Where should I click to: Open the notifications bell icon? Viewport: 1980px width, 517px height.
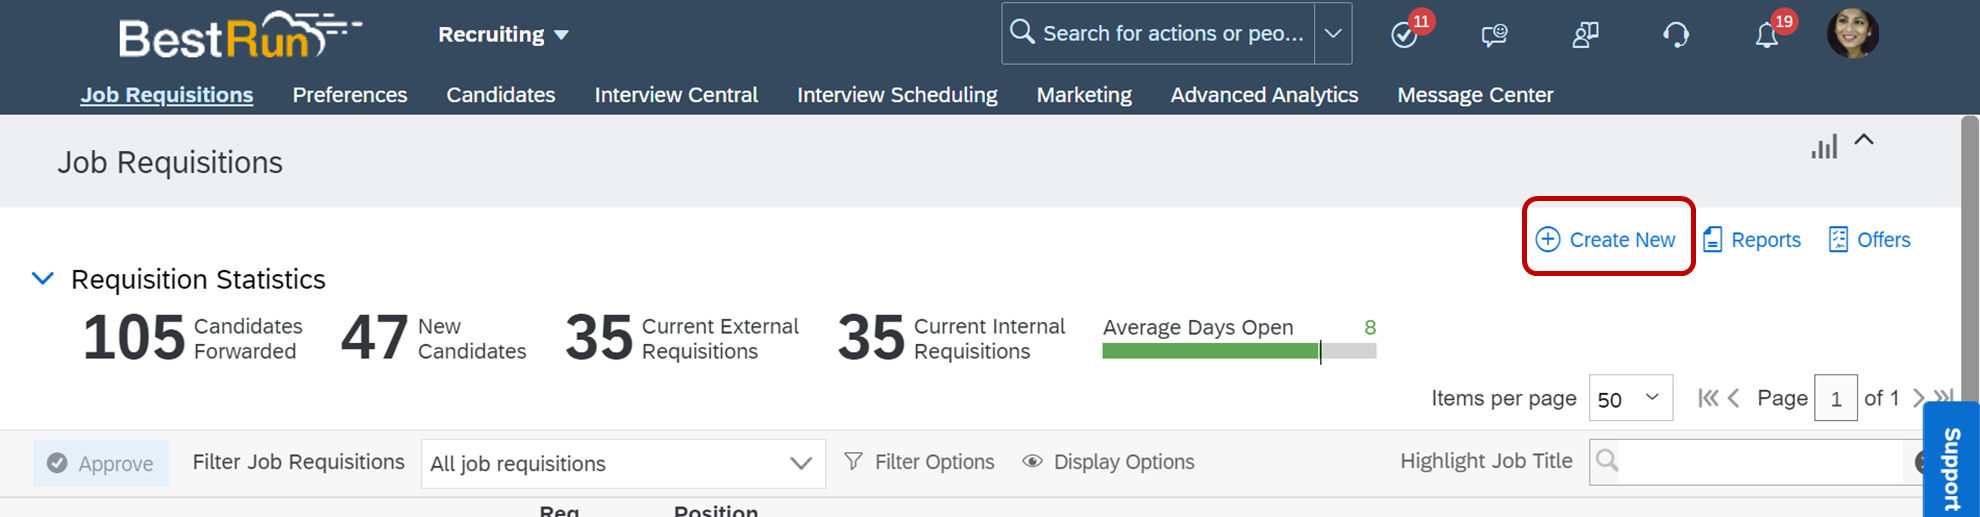coord(1767,36)
